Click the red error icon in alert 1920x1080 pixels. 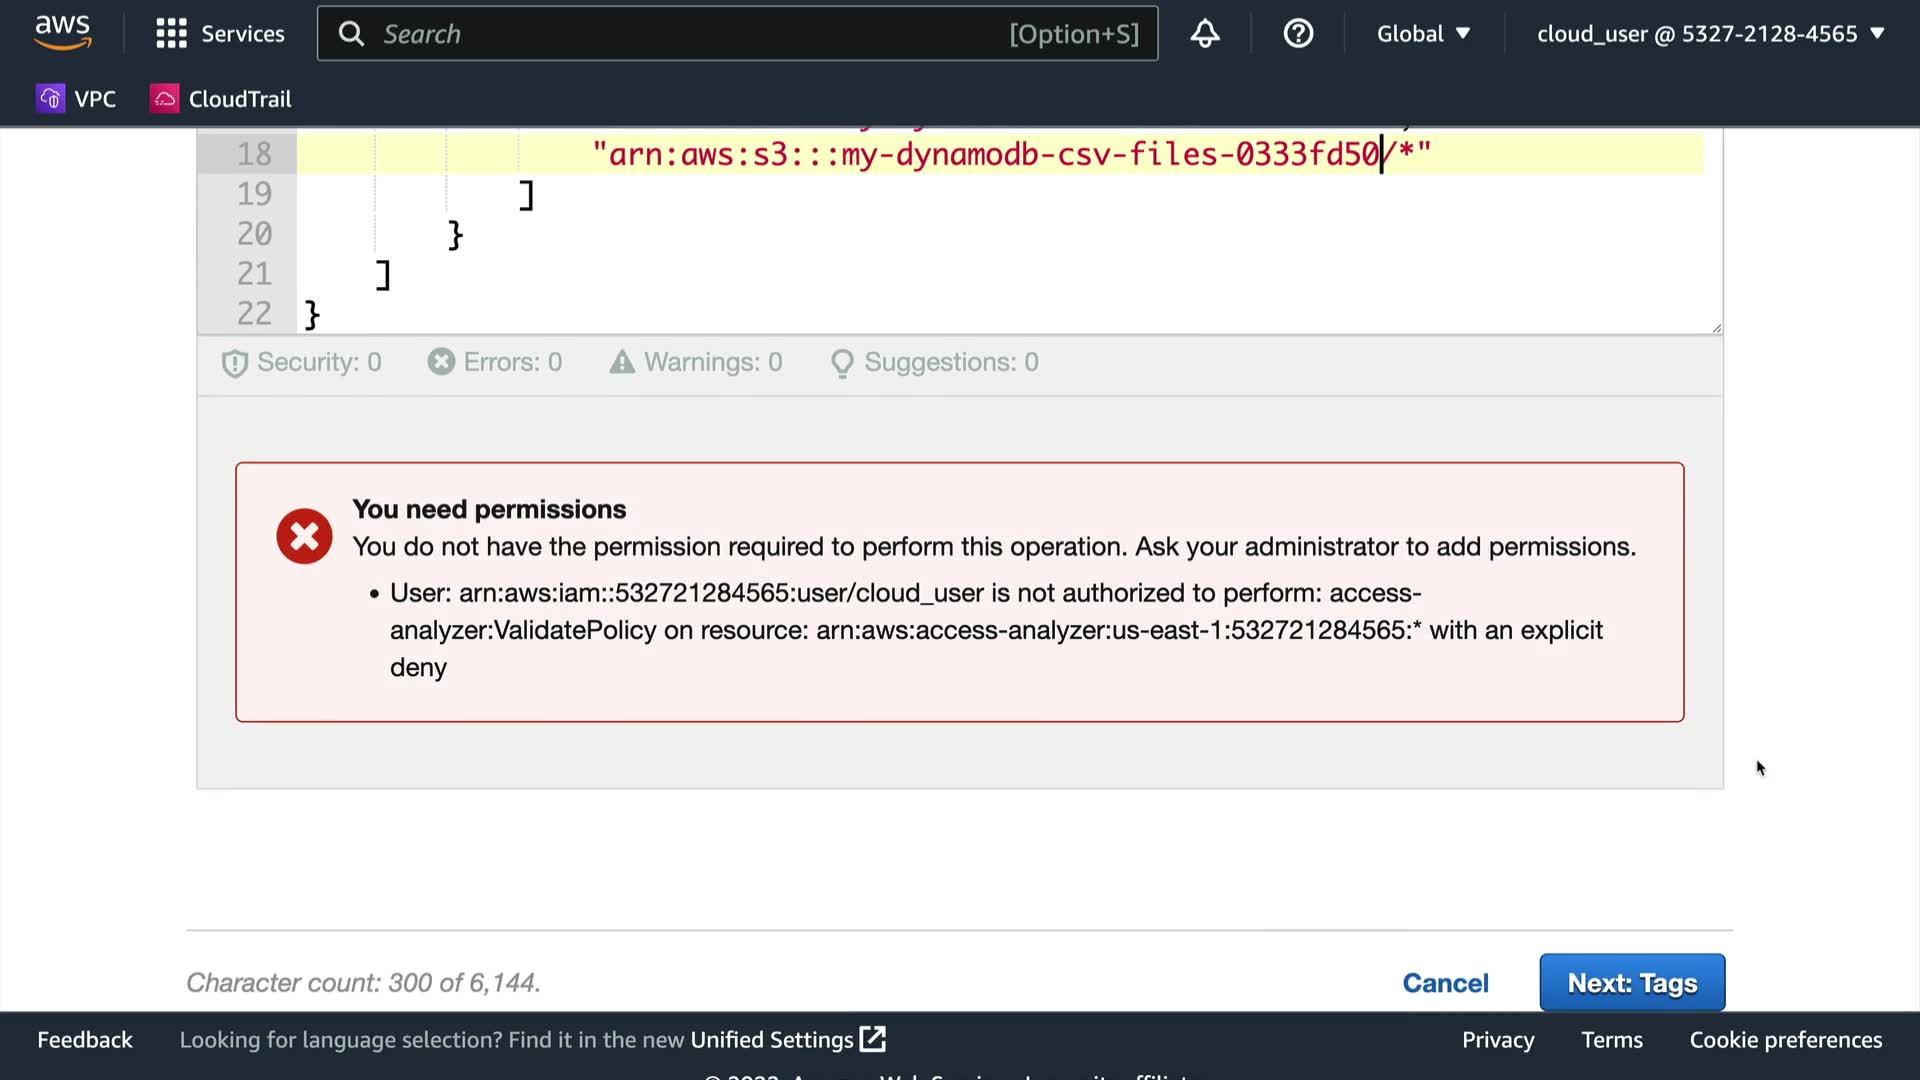coord(304,537)
